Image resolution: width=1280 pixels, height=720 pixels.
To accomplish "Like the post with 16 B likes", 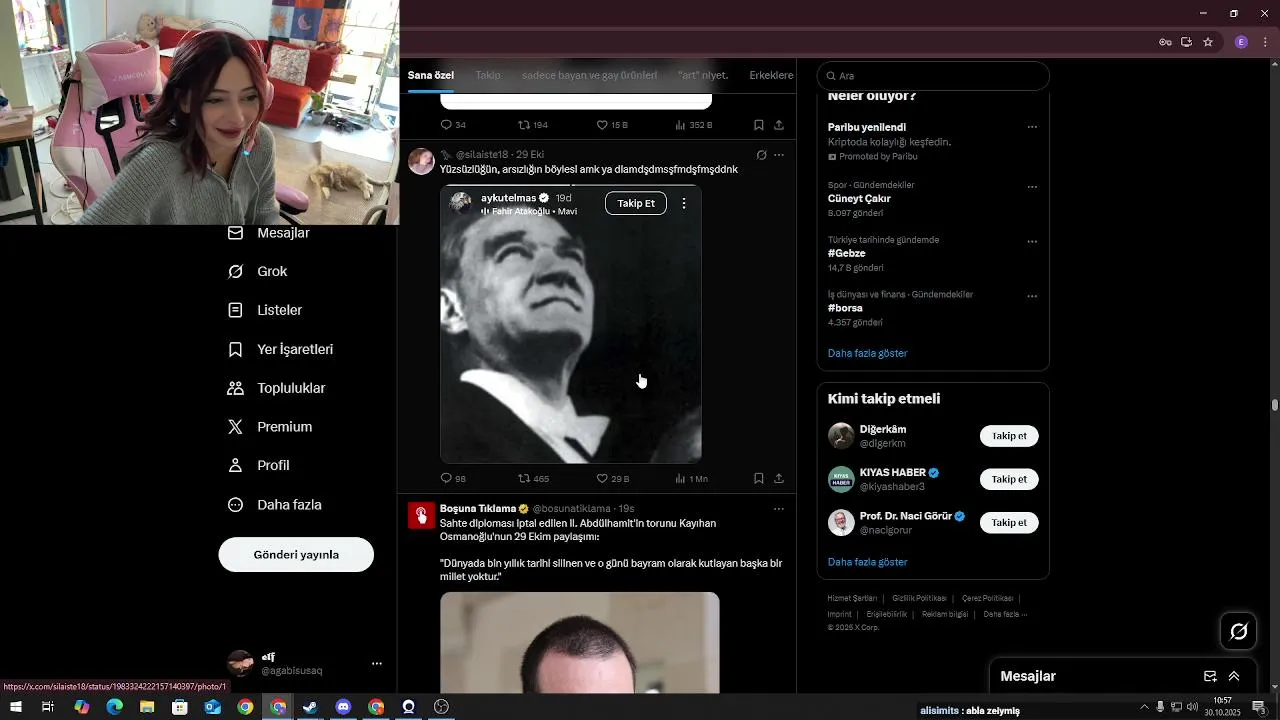I will 612,125.
